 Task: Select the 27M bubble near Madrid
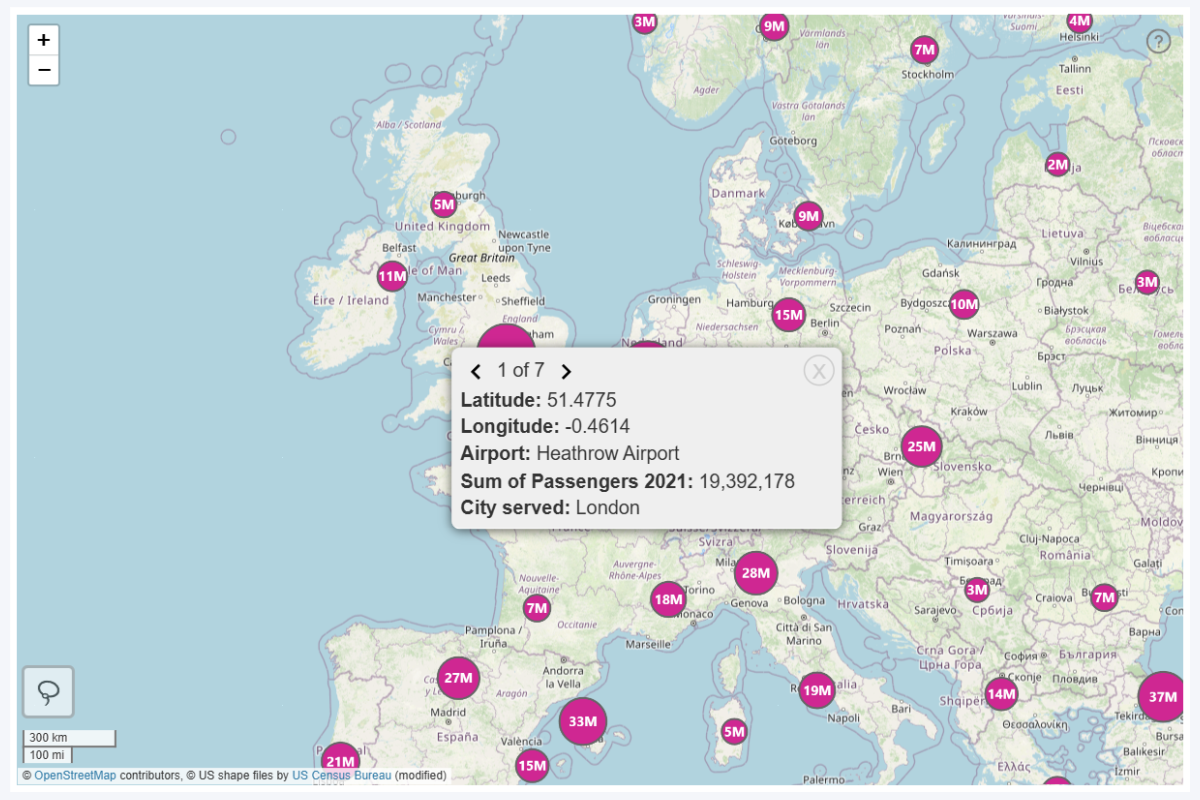pos(458,677)
